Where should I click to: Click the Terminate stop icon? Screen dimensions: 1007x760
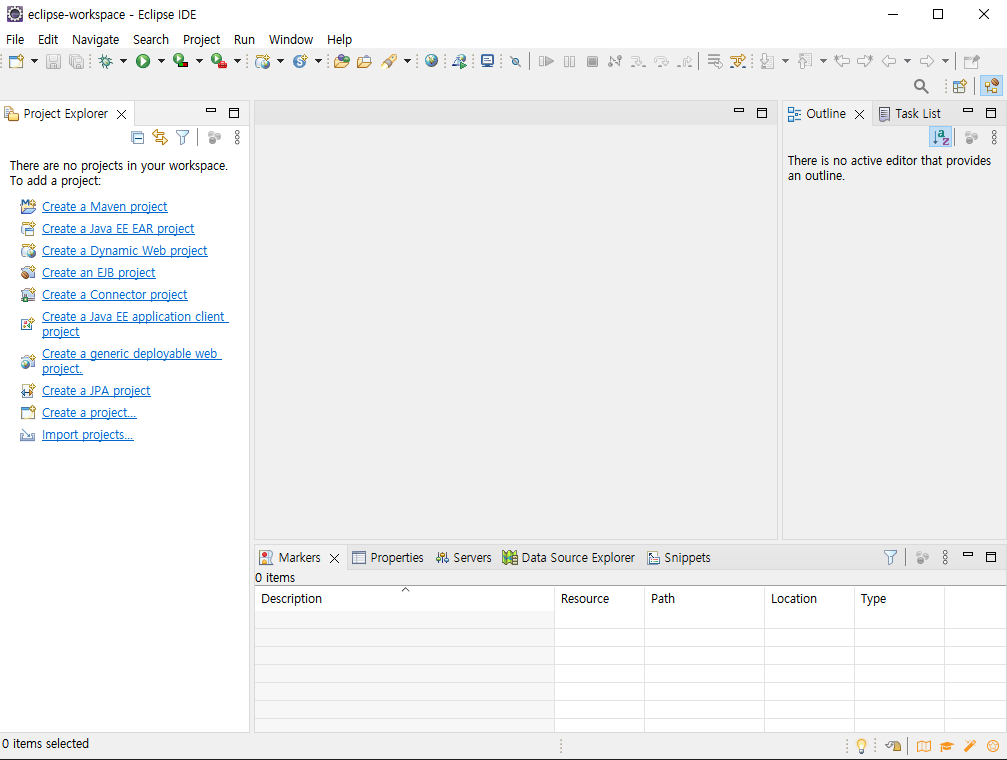coord(592,61)
